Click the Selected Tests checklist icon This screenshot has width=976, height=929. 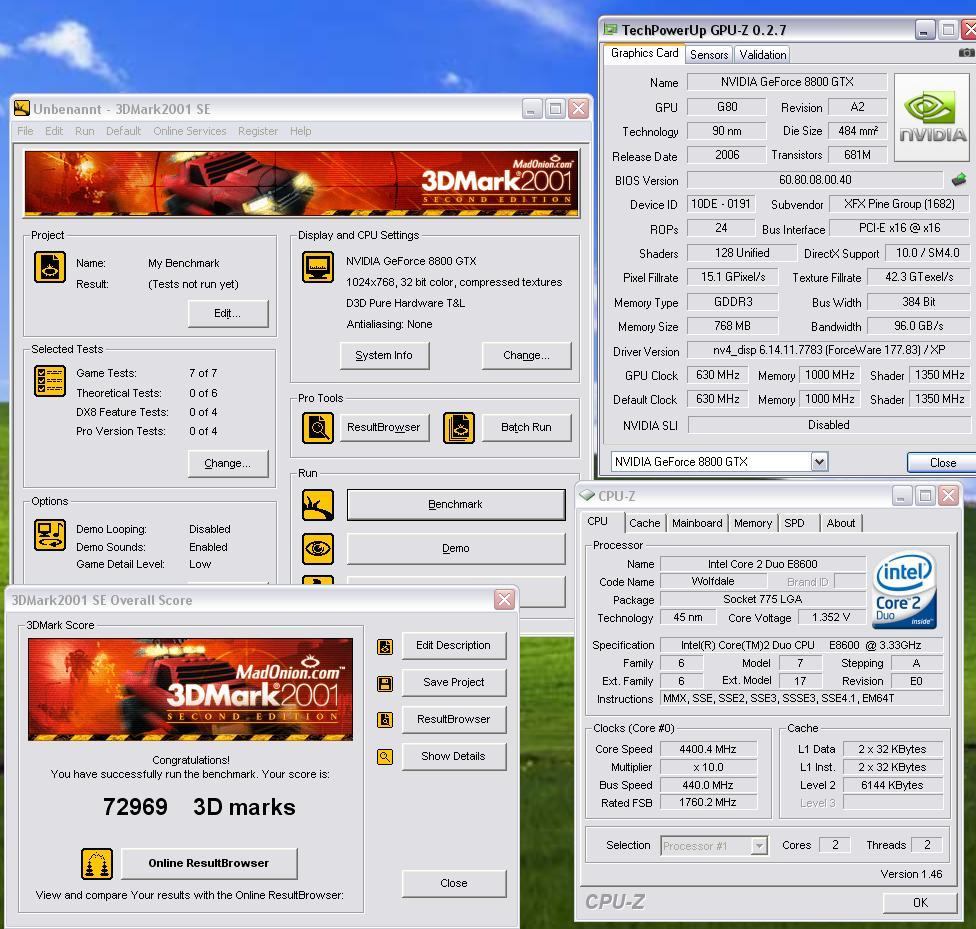50,381
